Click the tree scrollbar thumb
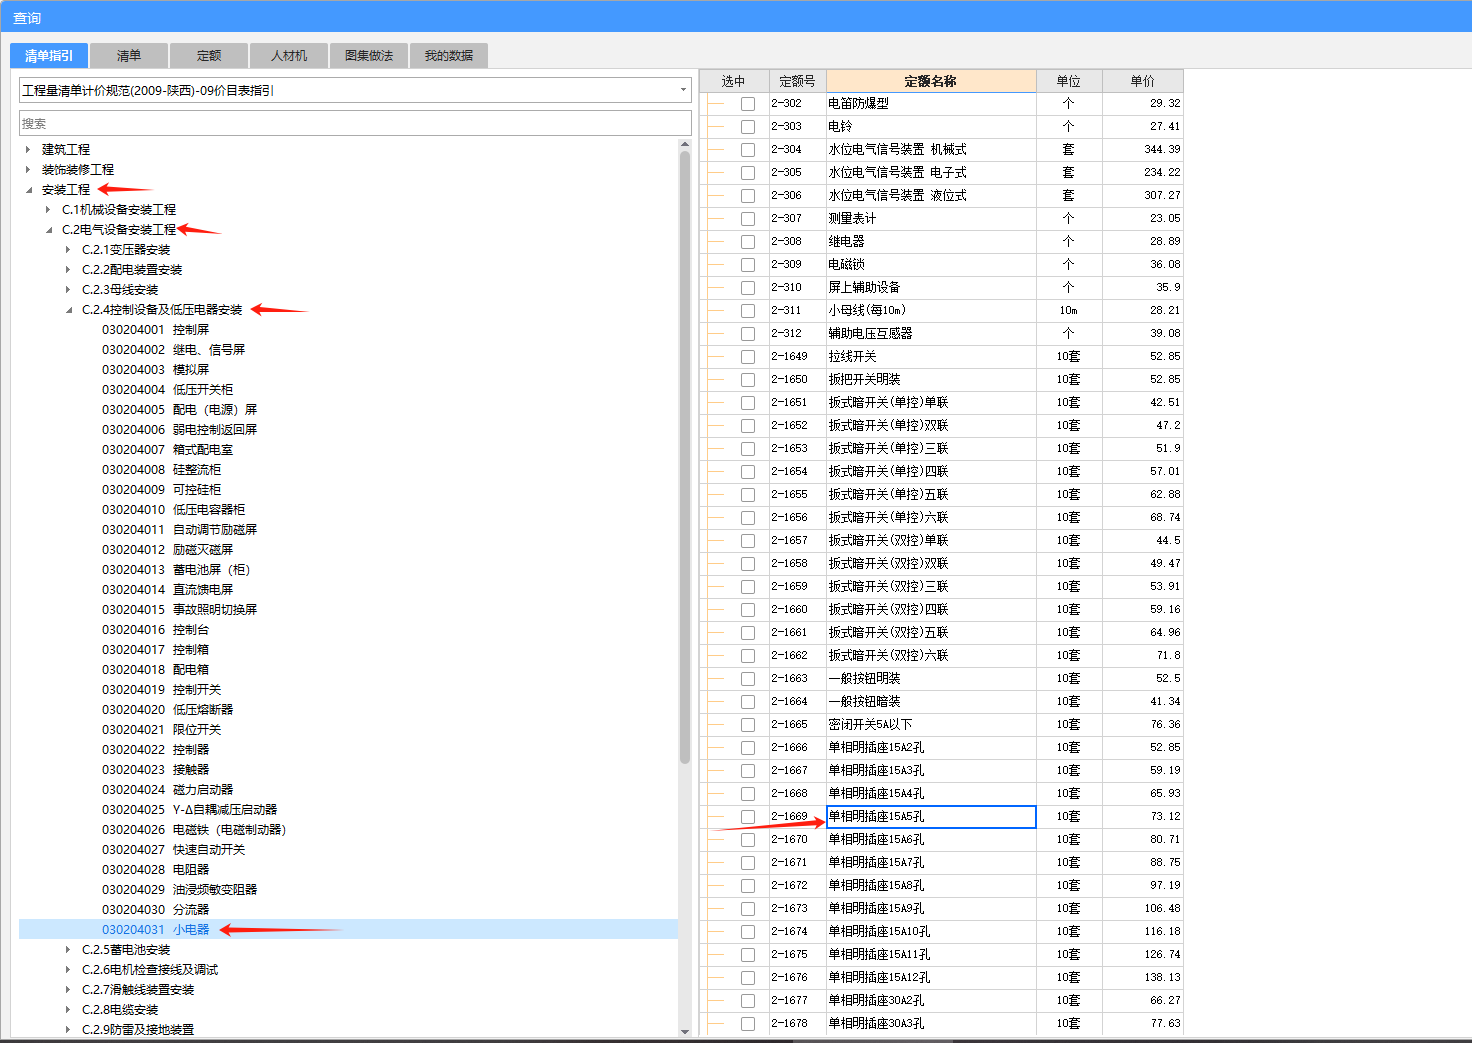This screenshot has height=1043, width=1472. point(685,457)
